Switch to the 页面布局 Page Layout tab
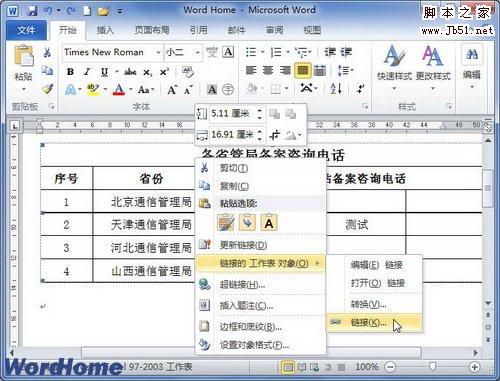The image size is (500, 381). coord(152,30)
